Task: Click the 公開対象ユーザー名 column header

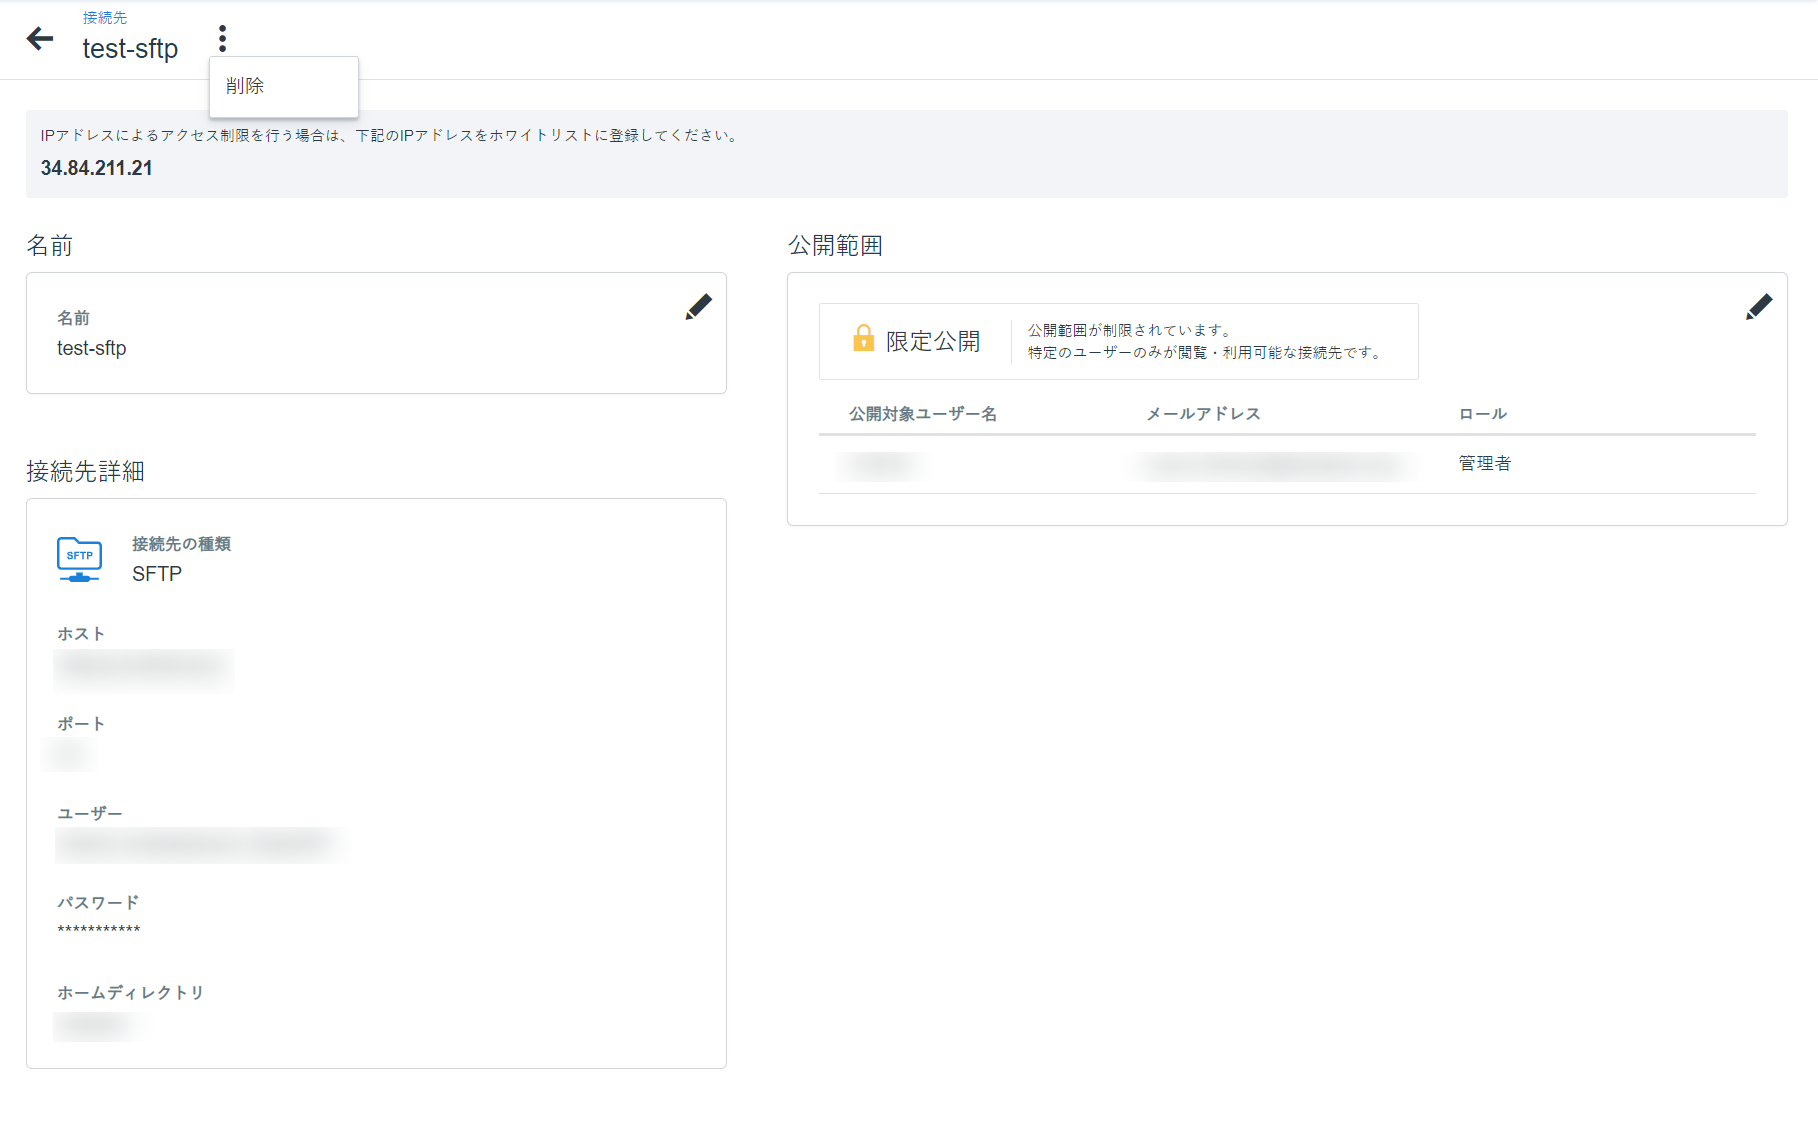Action: tap(923, 414)
